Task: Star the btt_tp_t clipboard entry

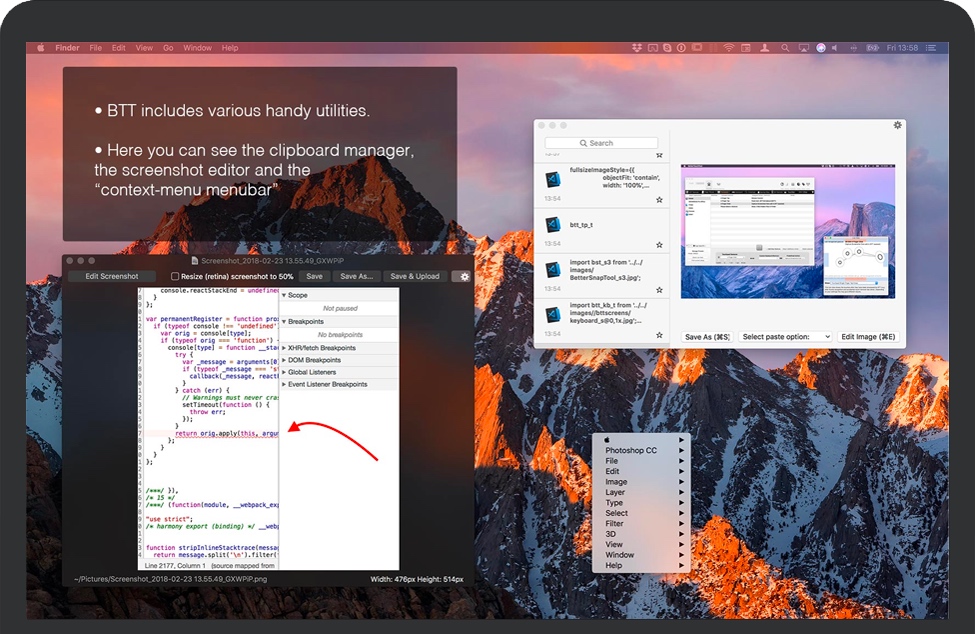Action: [x=659, y=246]
